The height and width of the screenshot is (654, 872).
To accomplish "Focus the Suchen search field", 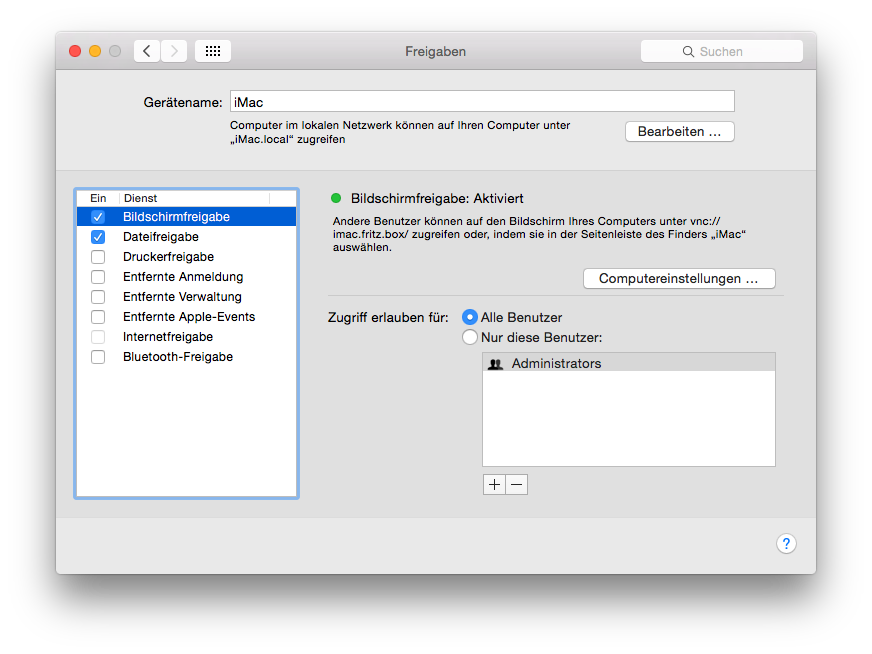I will pos(721,51).
